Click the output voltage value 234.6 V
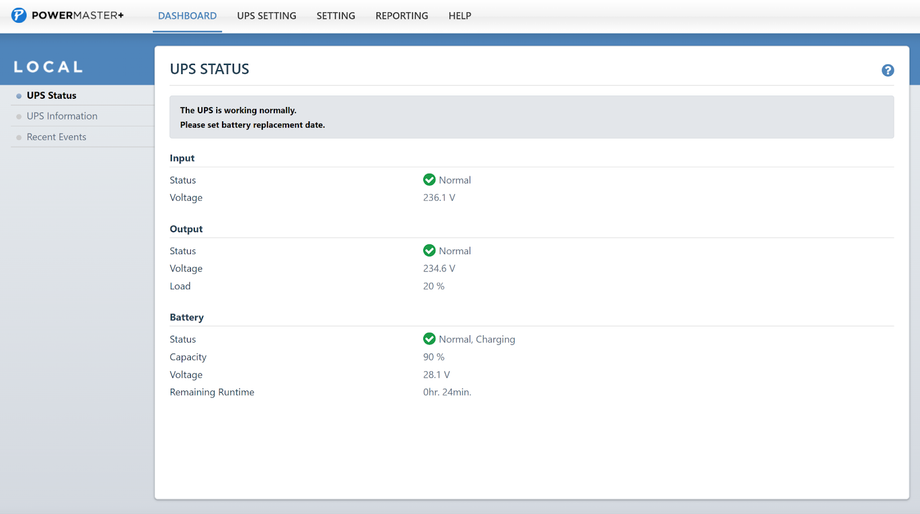Screen dimensions: 920x514 coord(439,268)
